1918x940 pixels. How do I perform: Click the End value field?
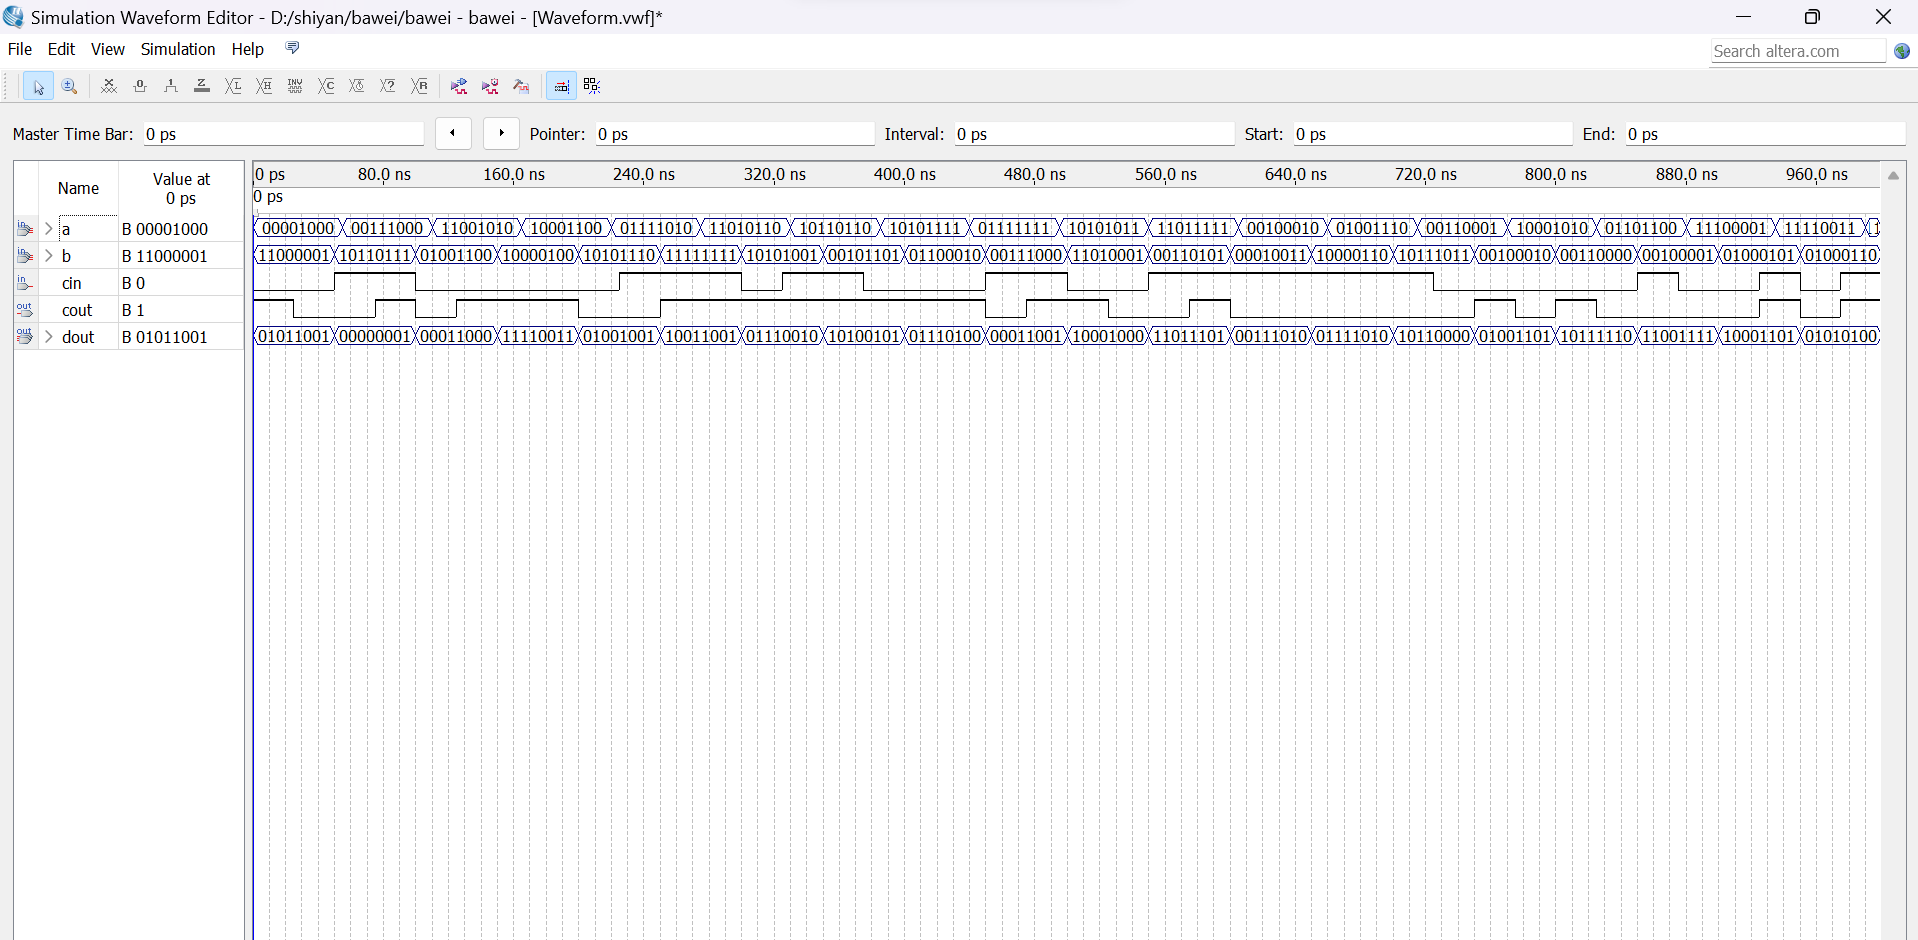pos(1765,134)
